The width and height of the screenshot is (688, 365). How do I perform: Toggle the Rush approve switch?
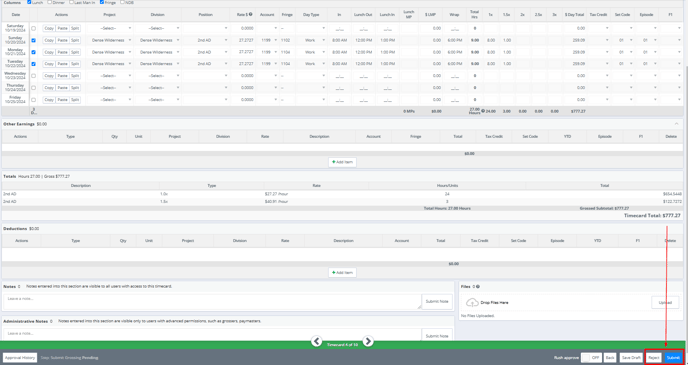591,358
